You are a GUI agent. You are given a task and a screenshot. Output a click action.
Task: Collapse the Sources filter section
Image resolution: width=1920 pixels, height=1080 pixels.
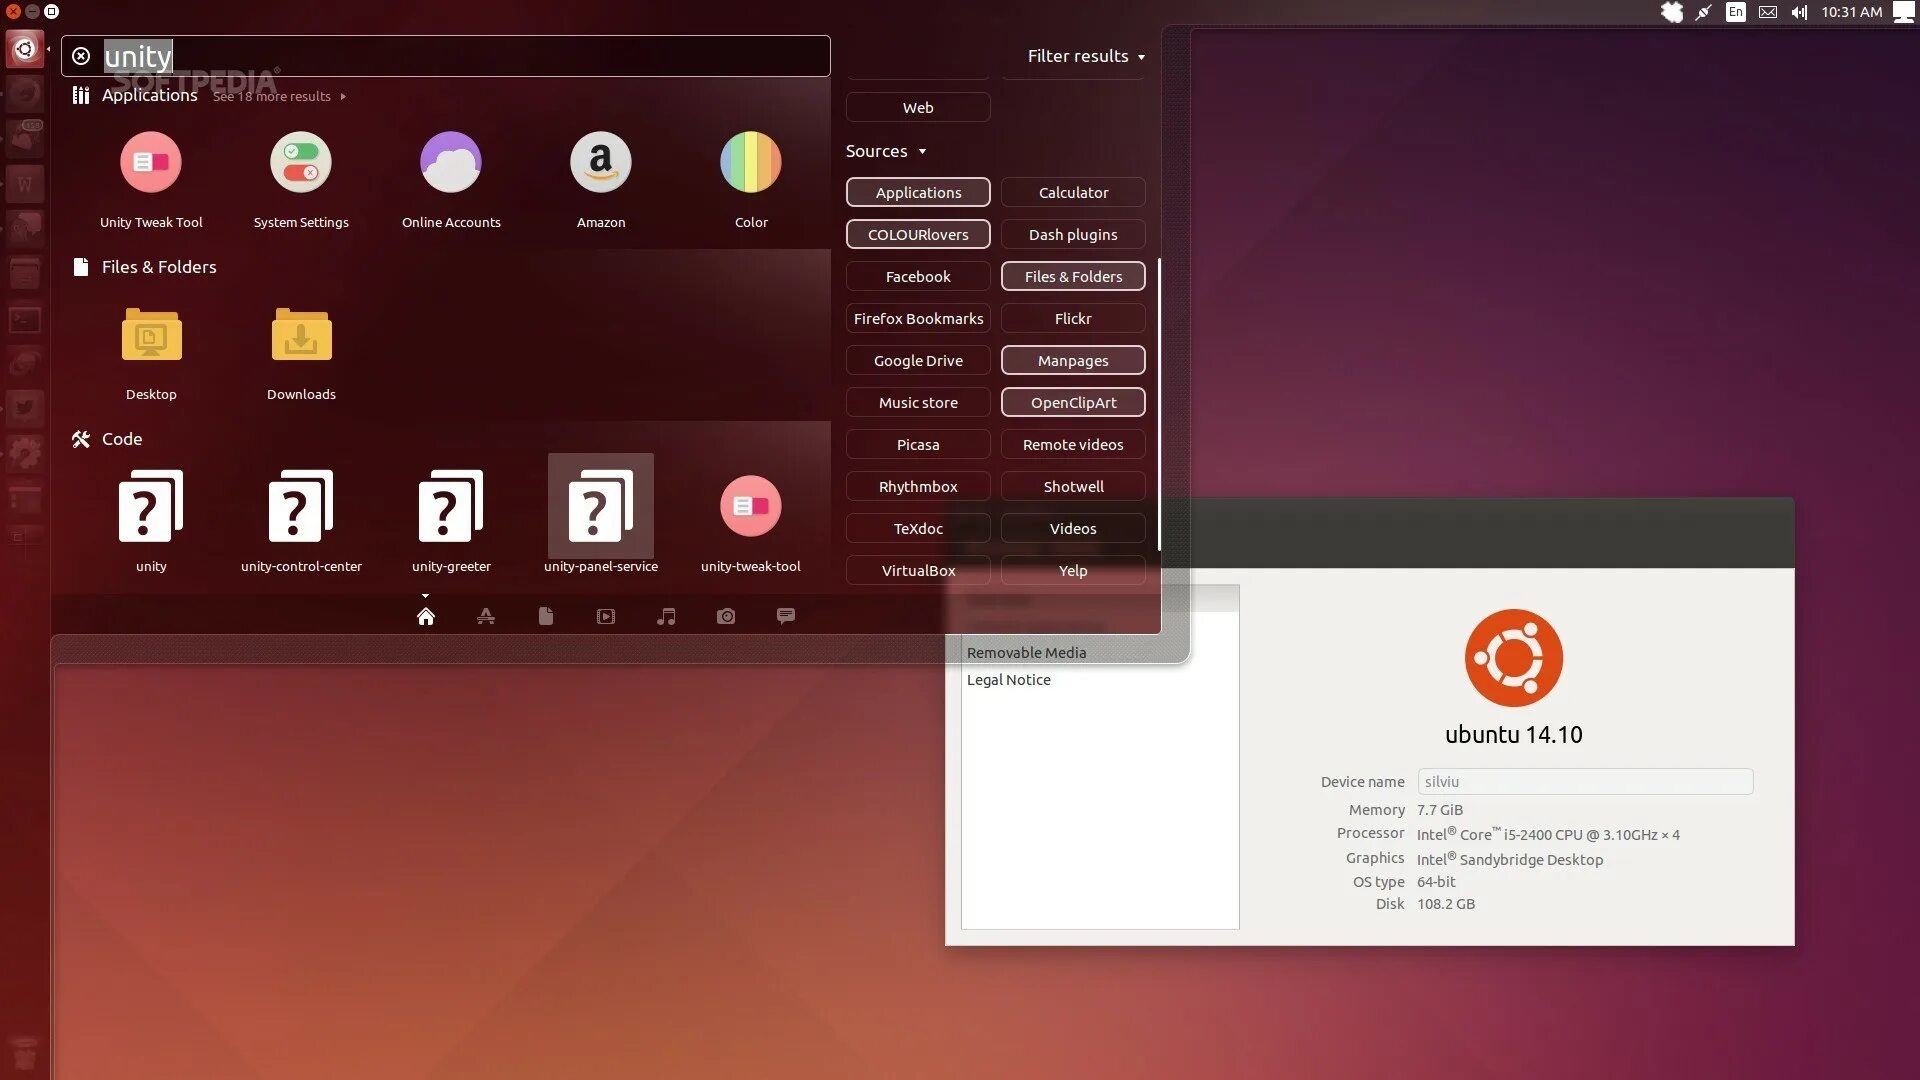pyautogui.click(x=886, y=151)
